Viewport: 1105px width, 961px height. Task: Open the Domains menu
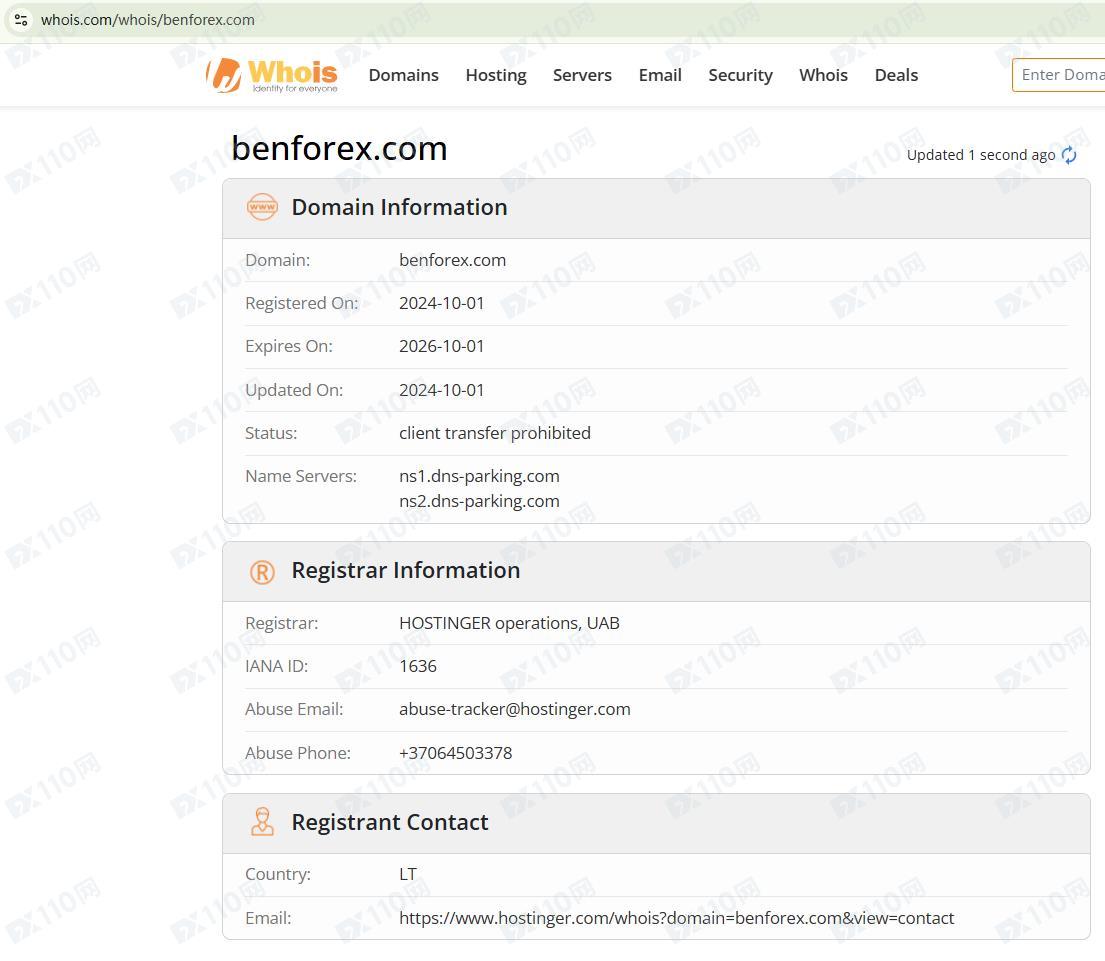click(403, 75)
